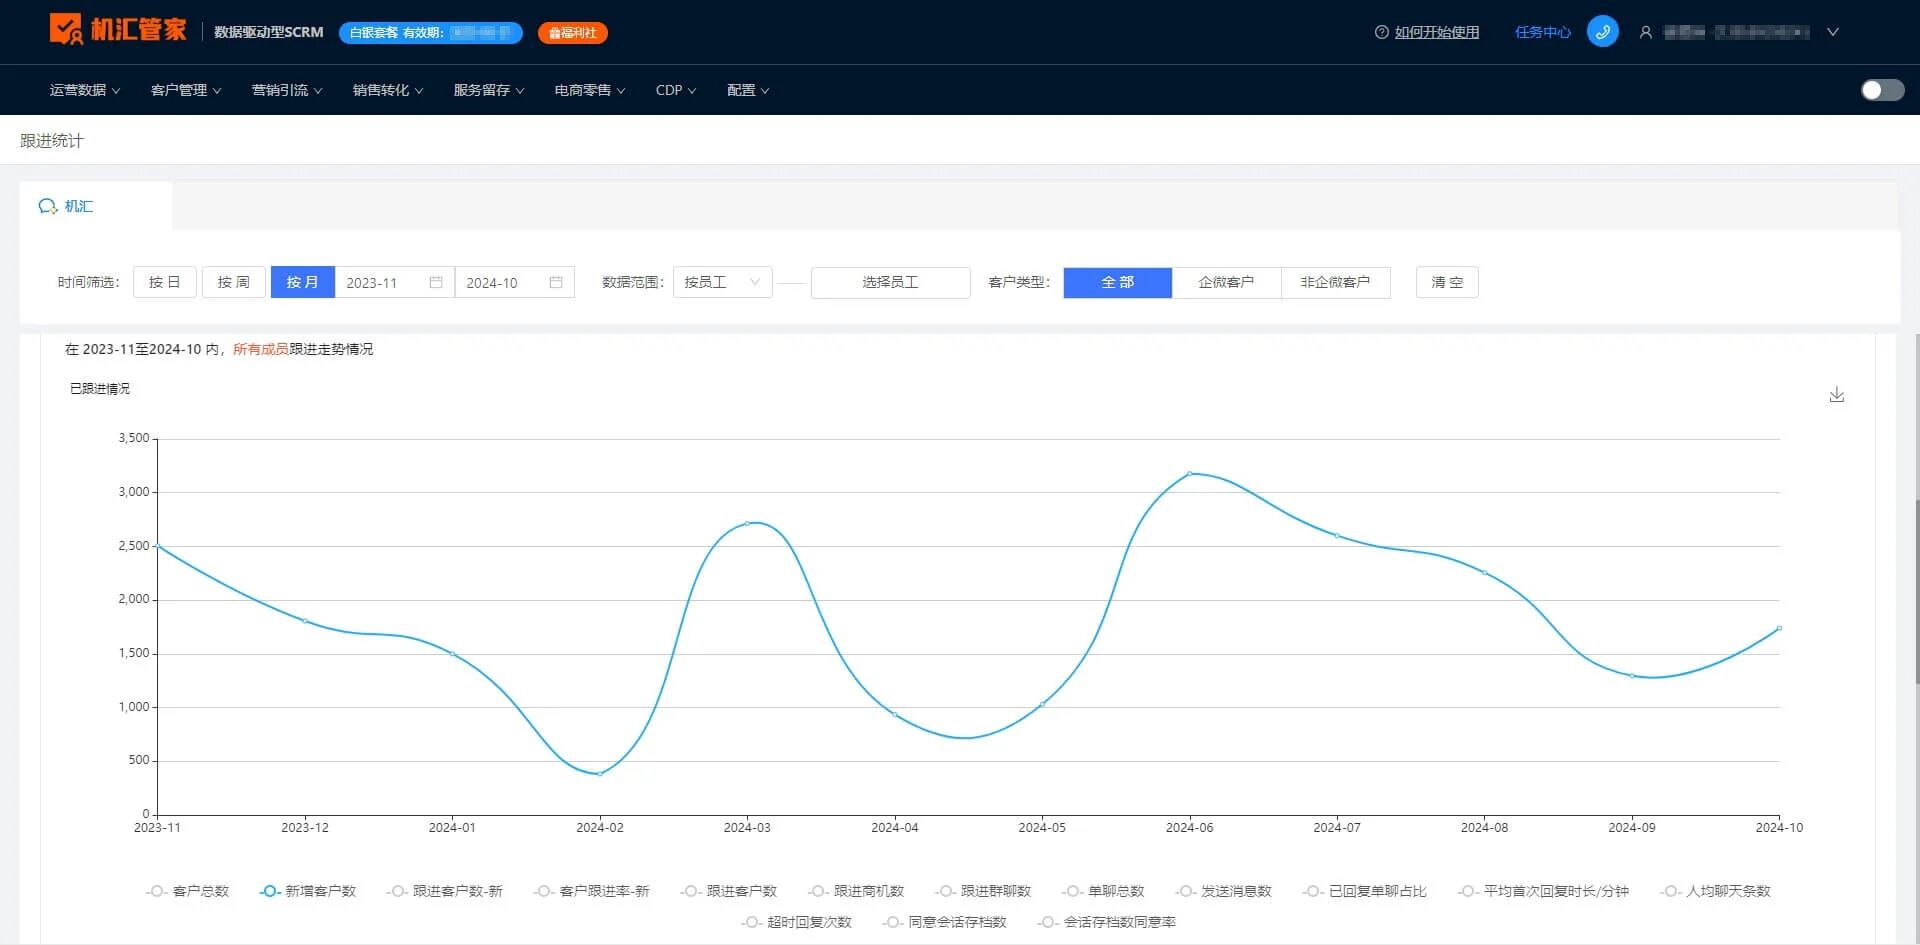1920x945 pixels.
Task: Toggle 跟进群聊数 legend series
Action: [982, 891]
